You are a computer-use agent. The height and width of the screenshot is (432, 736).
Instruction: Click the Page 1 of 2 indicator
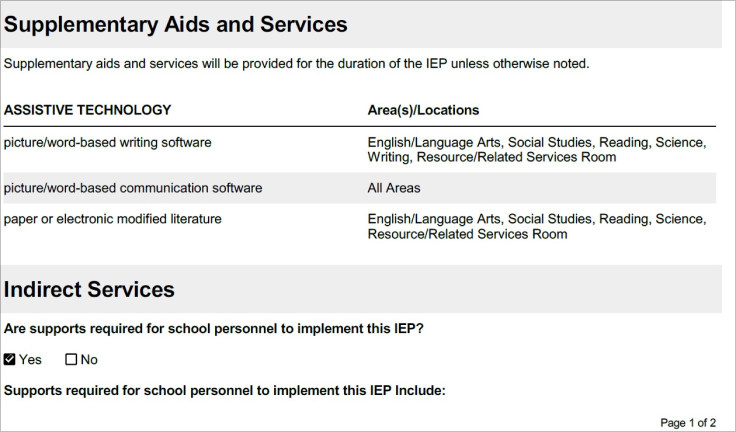tap(689, 423)
